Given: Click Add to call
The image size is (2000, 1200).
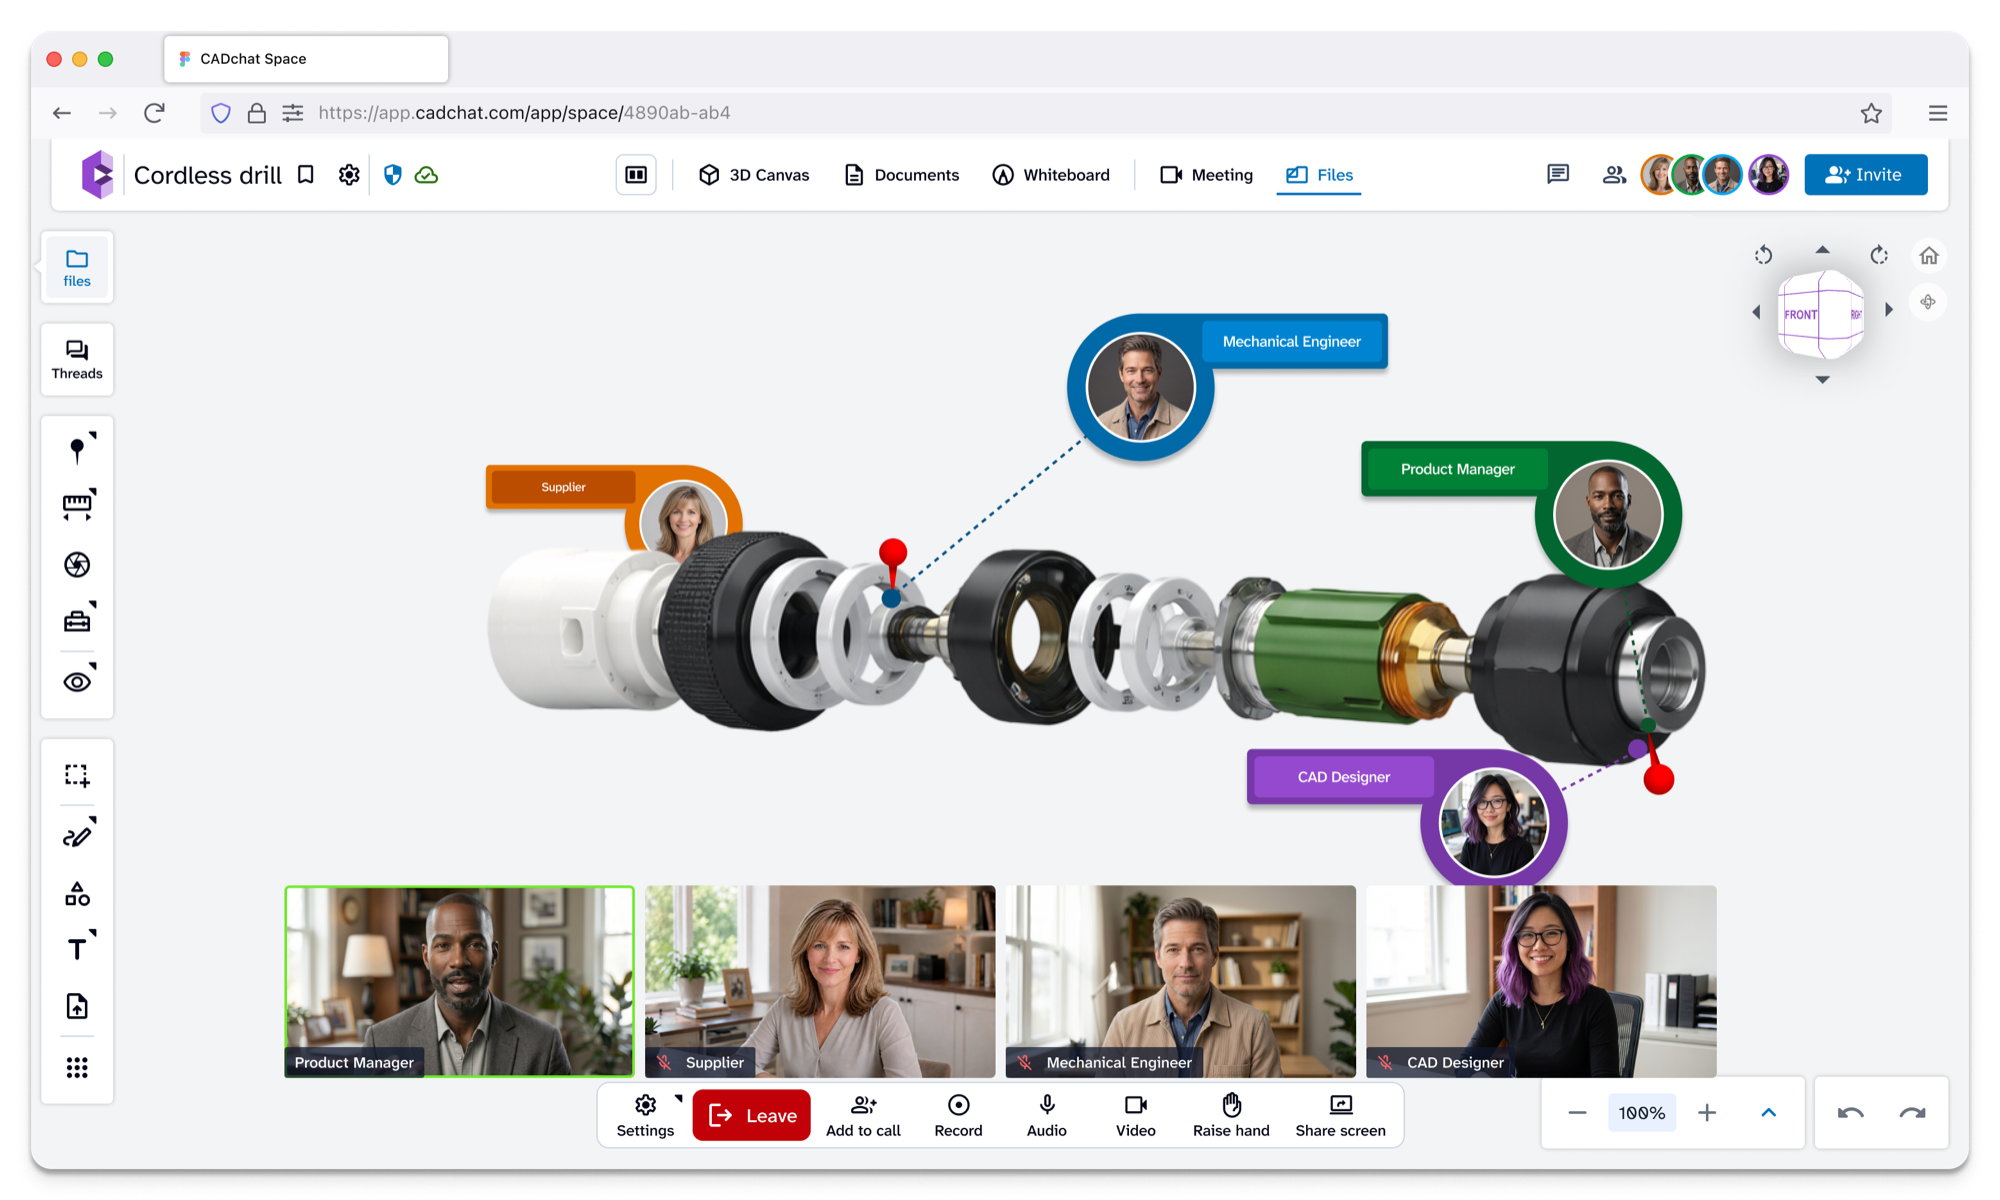Looking at the screenshot, I should 863,1116.
